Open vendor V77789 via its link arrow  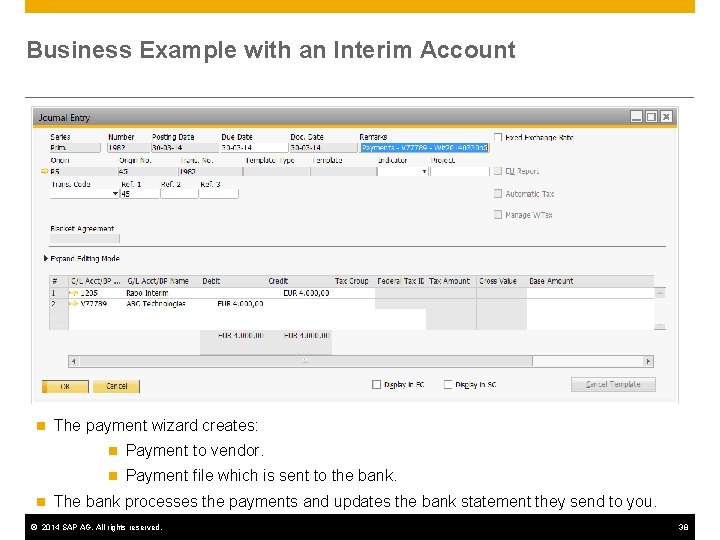pyautogui.click(x=73, y=304)
